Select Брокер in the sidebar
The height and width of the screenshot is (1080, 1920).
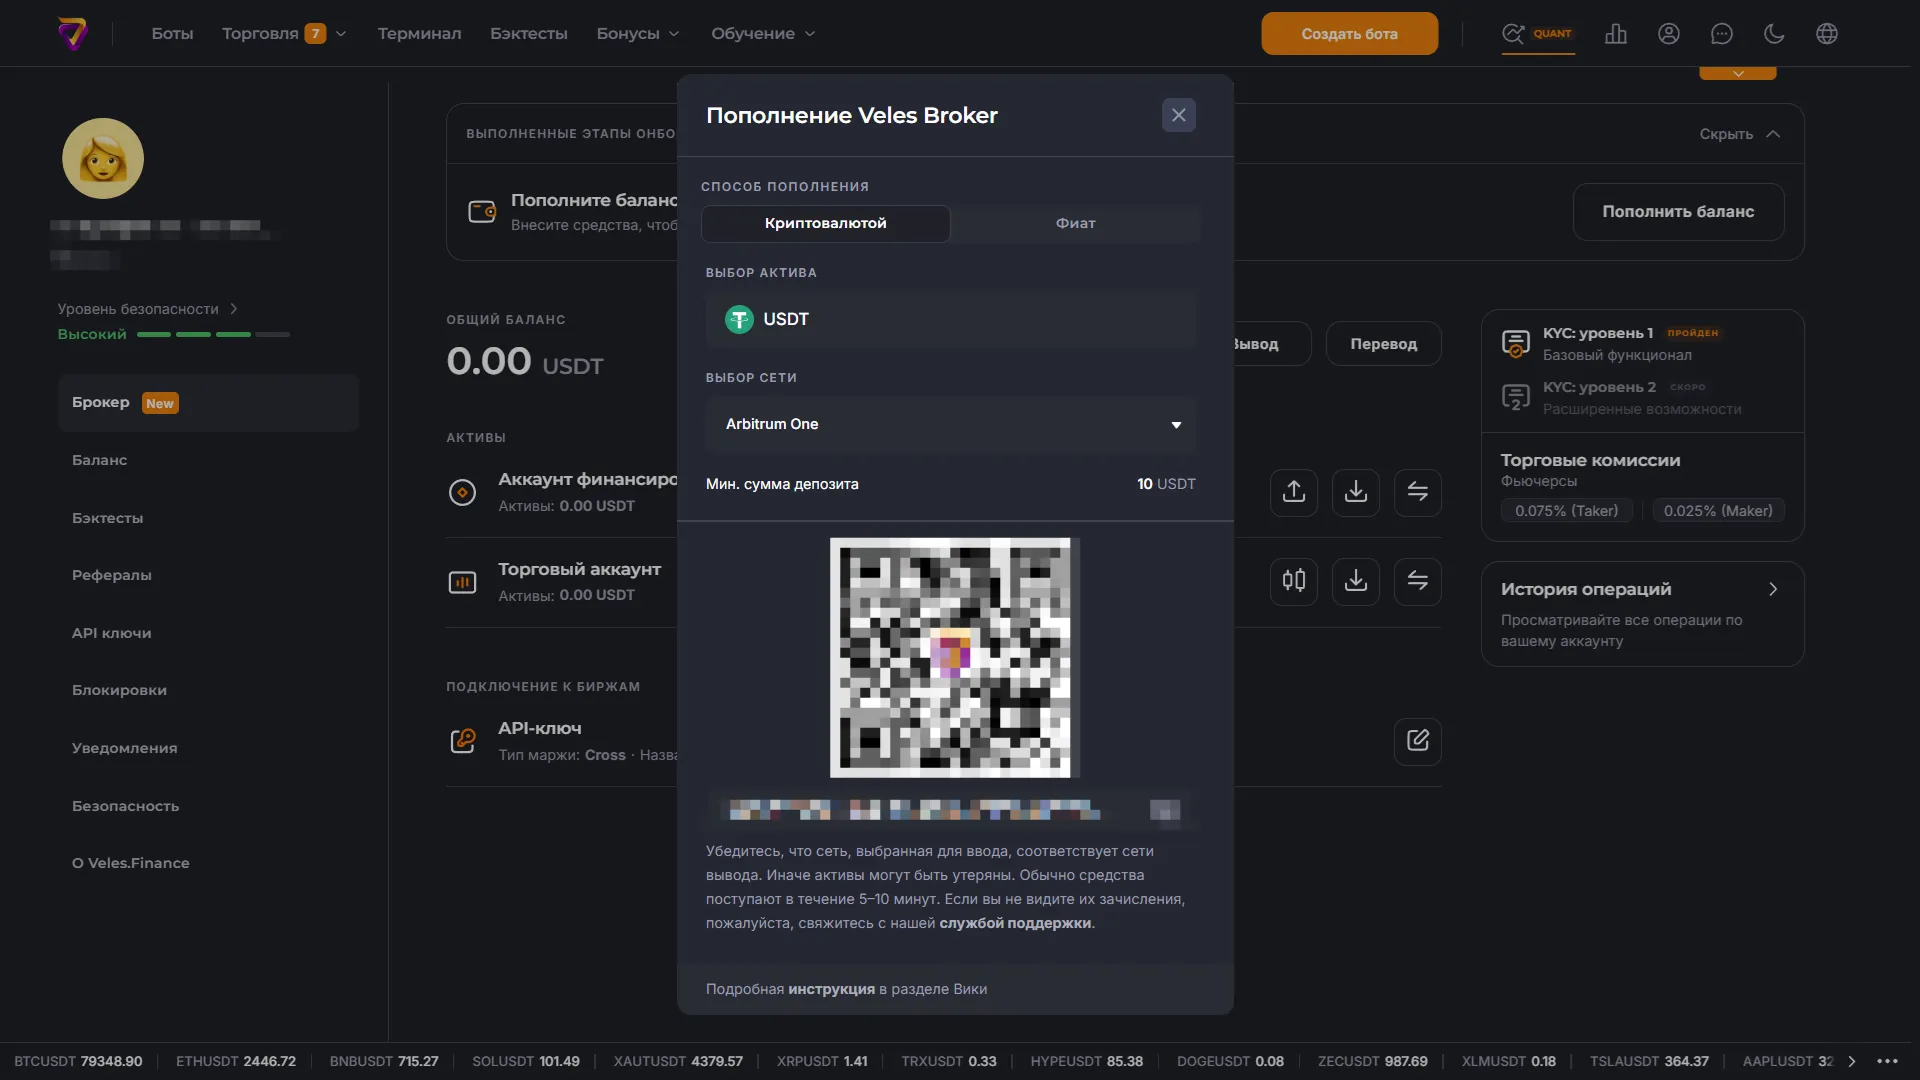(x=208, y=403)
